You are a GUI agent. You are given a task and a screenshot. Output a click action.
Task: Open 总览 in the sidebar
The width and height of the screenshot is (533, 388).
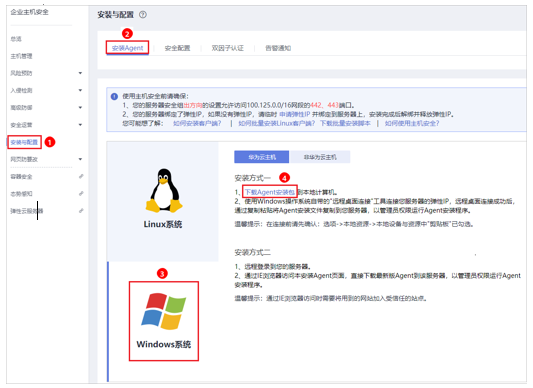16,39
